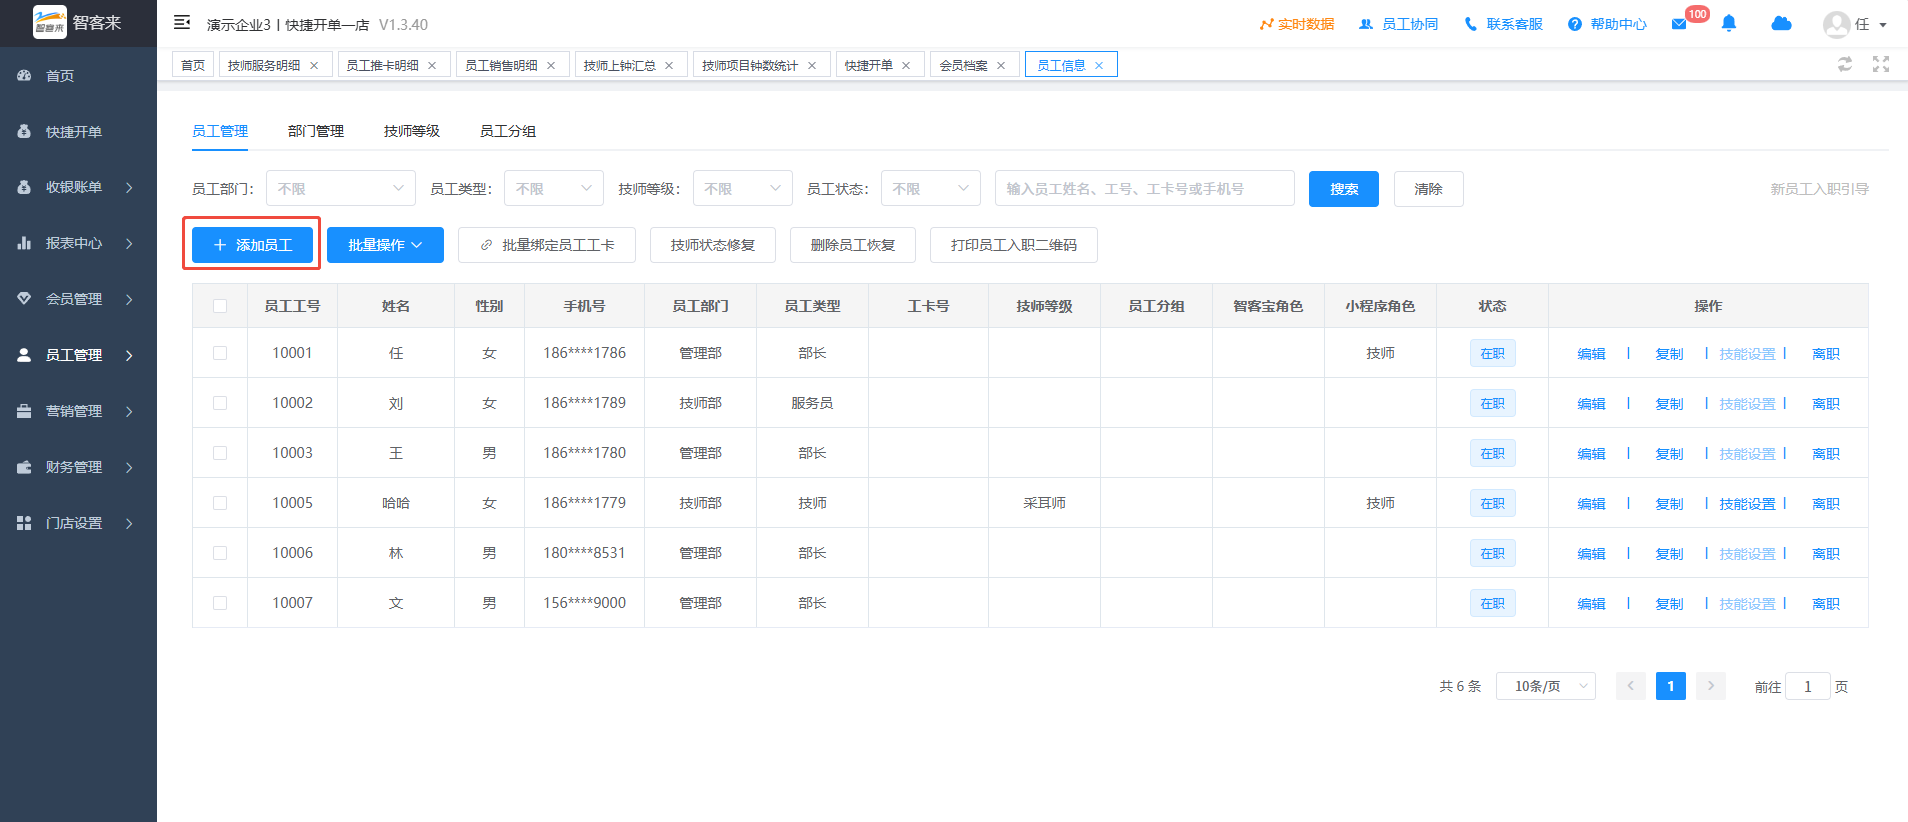The height and width of the screenshot is (822, 1908).
Task: Expand 门店设置 sidebar menu
Action: [x=78, y=523]
